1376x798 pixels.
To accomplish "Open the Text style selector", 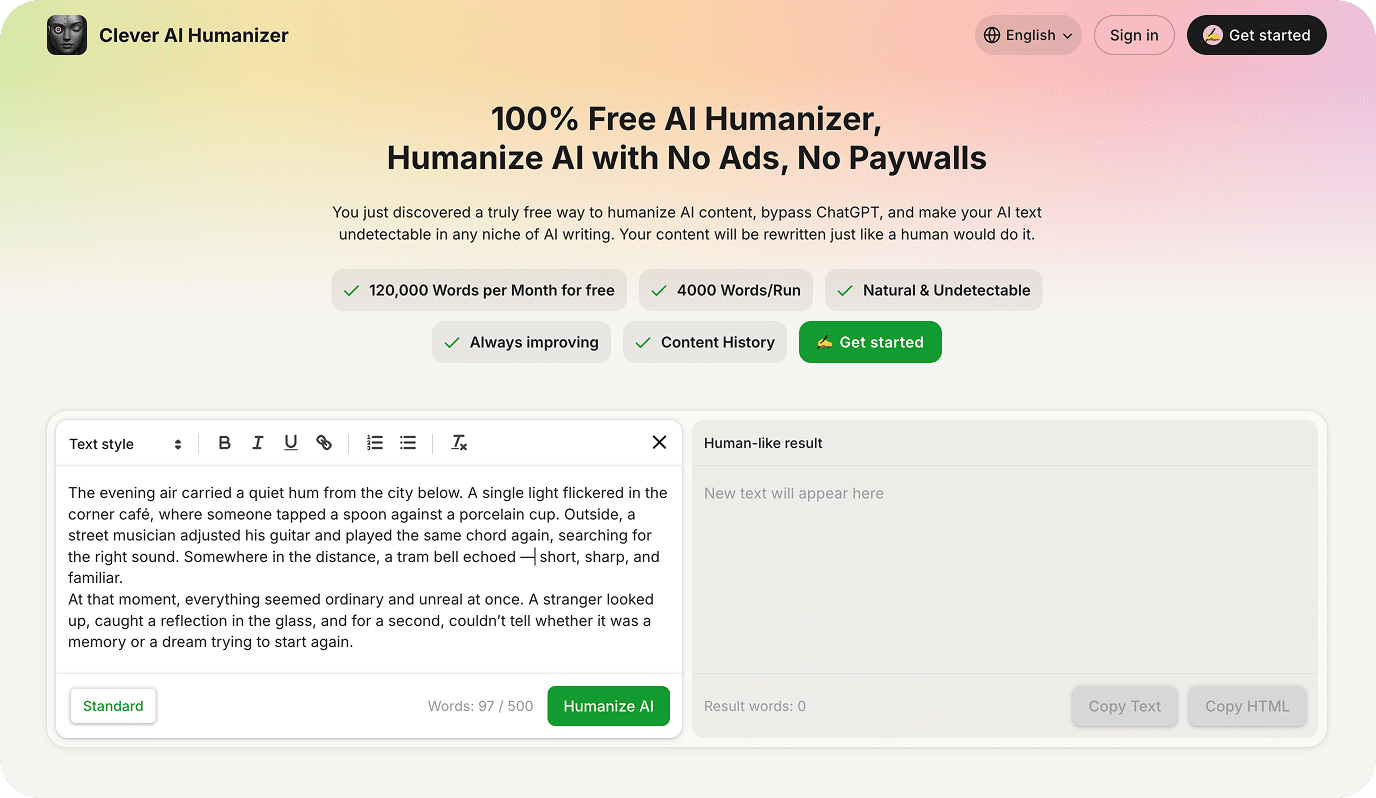I will click(101, 443).
